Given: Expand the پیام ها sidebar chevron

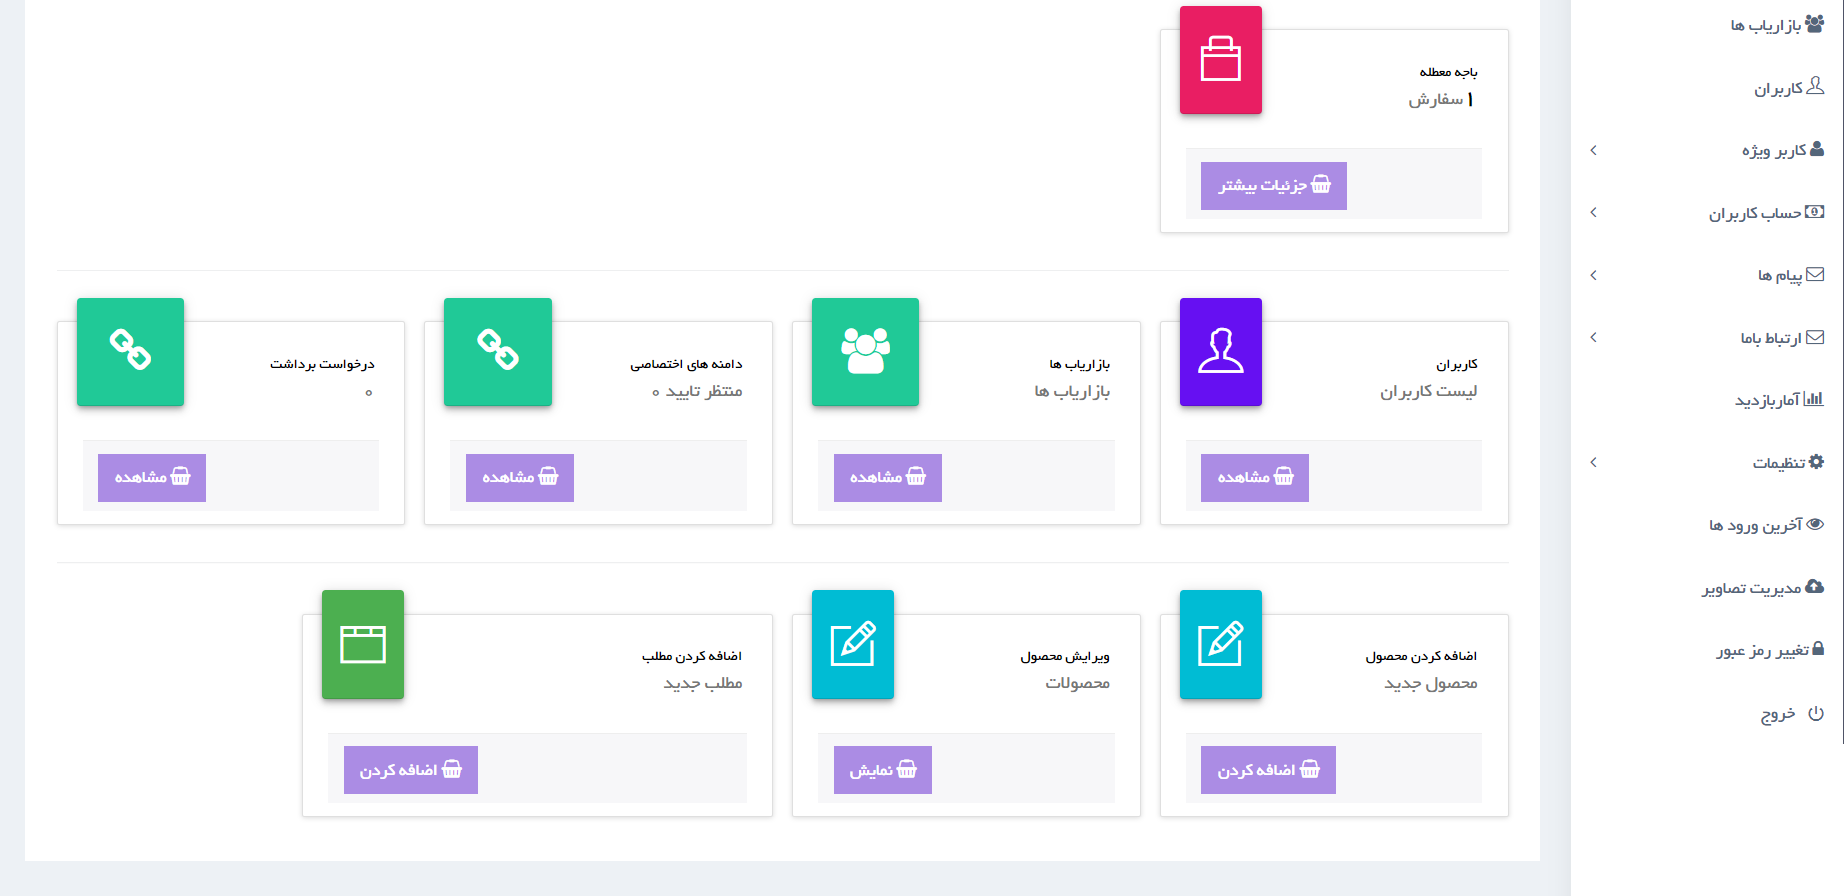Looking at the screenshot, I should pos(1593,275).
